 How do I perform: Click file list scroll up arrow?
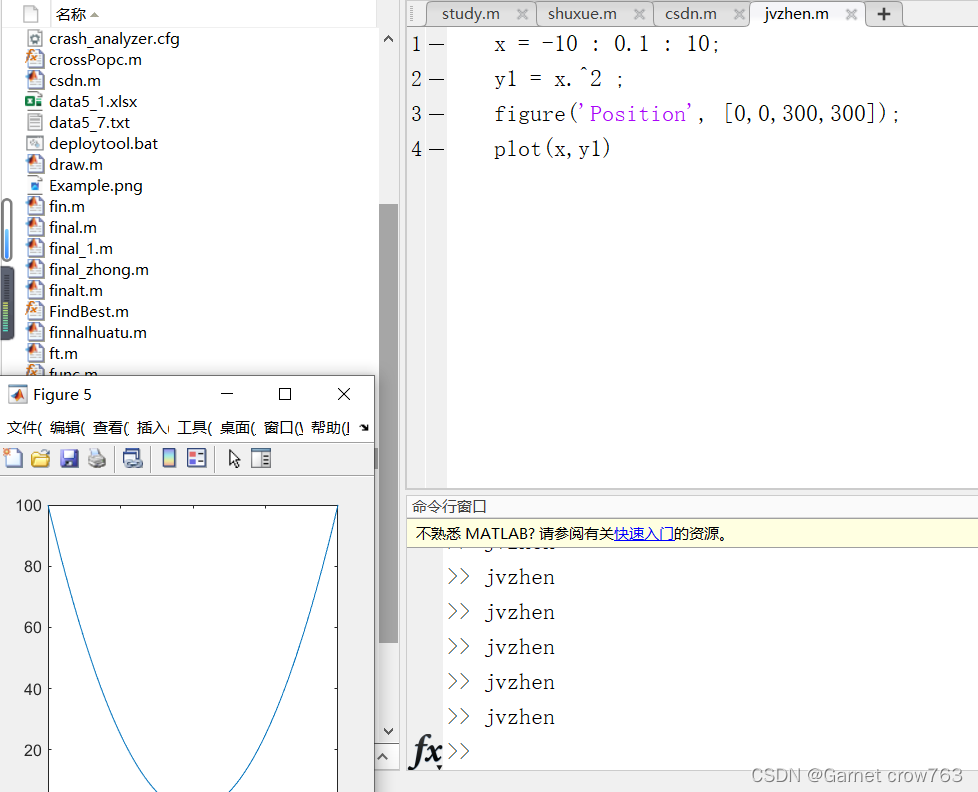coord(388,39)
